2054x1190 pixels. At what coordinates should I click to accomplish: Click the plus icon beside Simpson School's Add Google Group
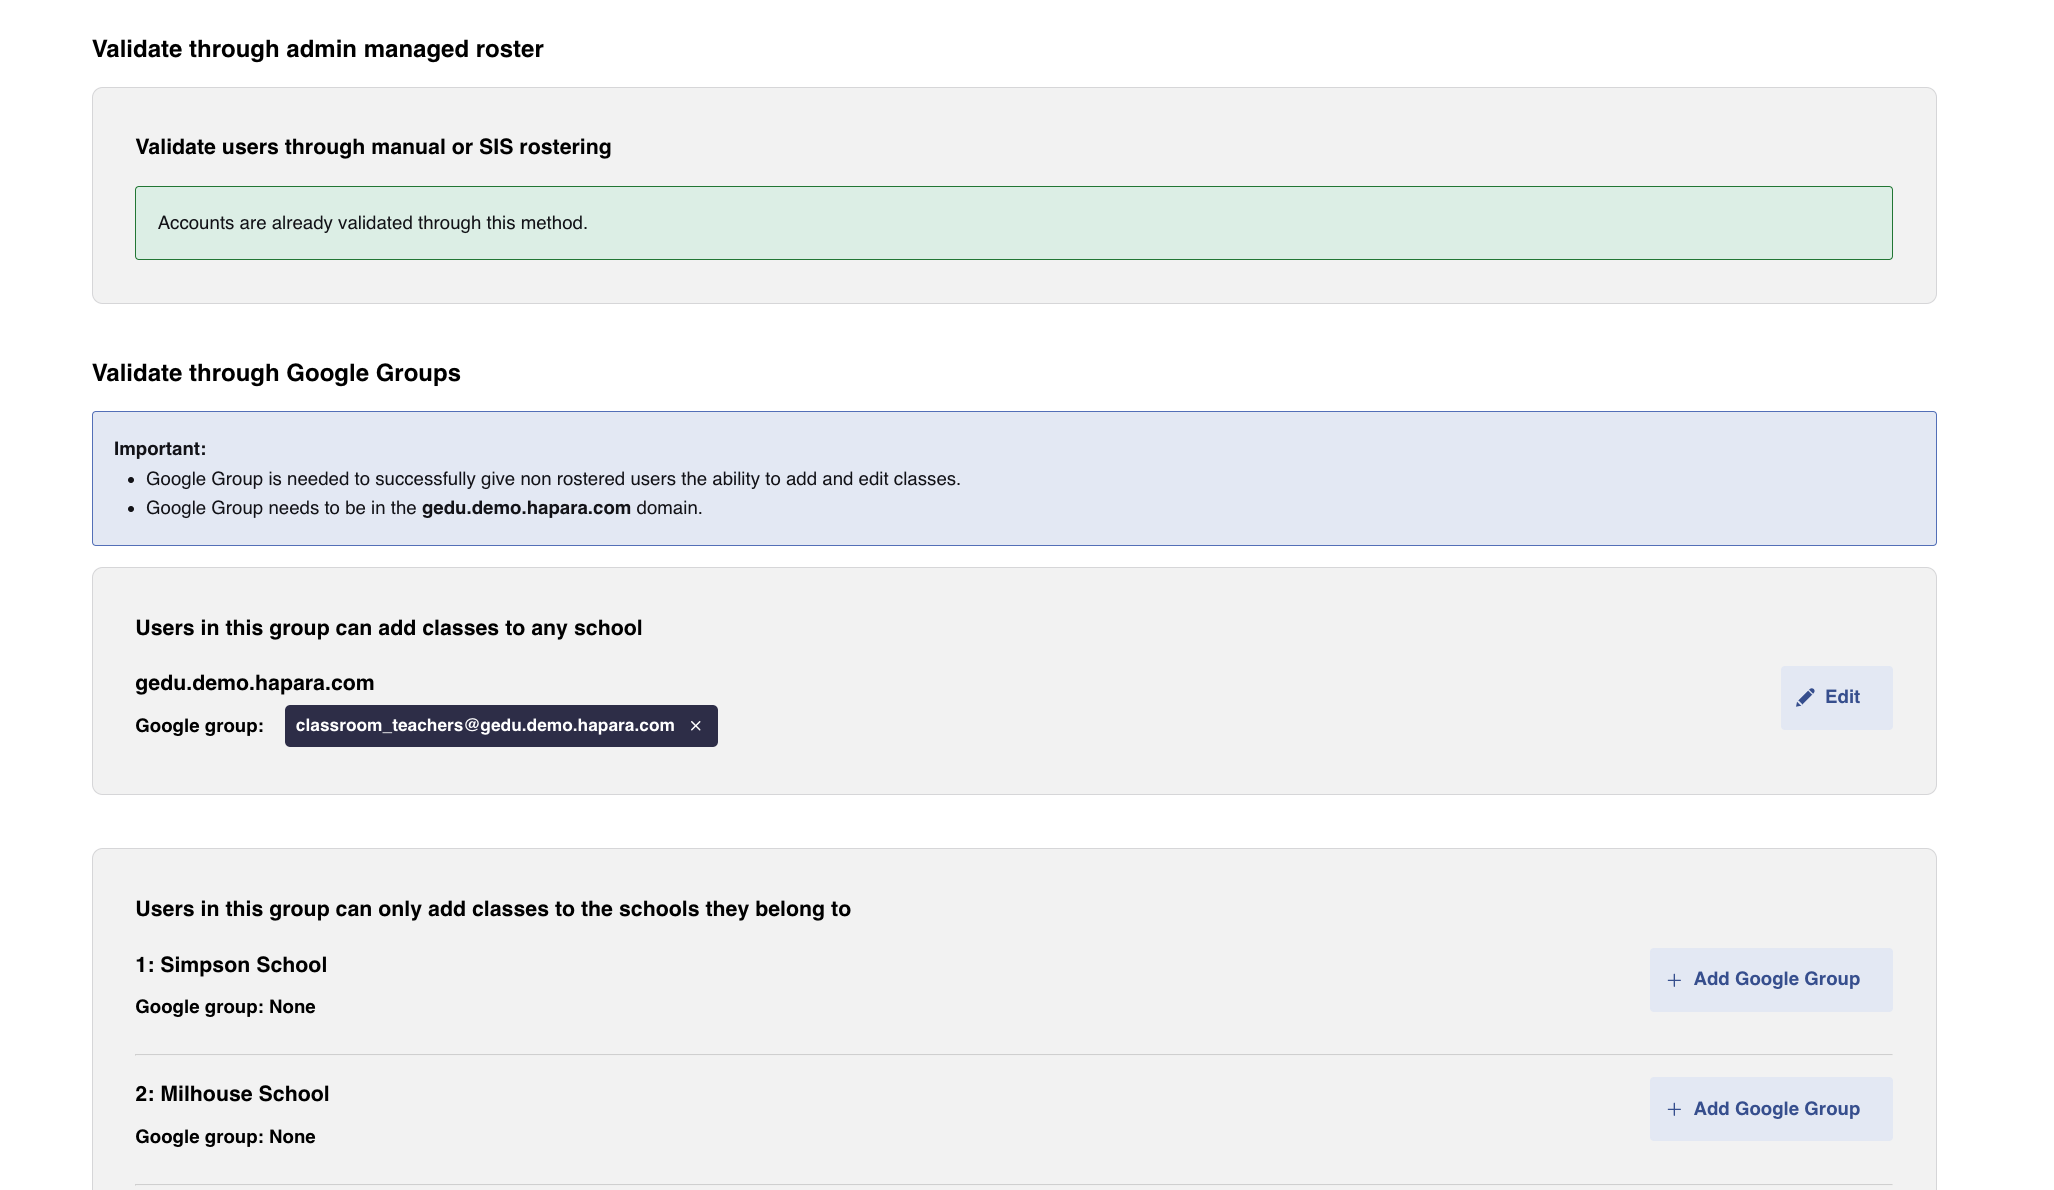1675,979
